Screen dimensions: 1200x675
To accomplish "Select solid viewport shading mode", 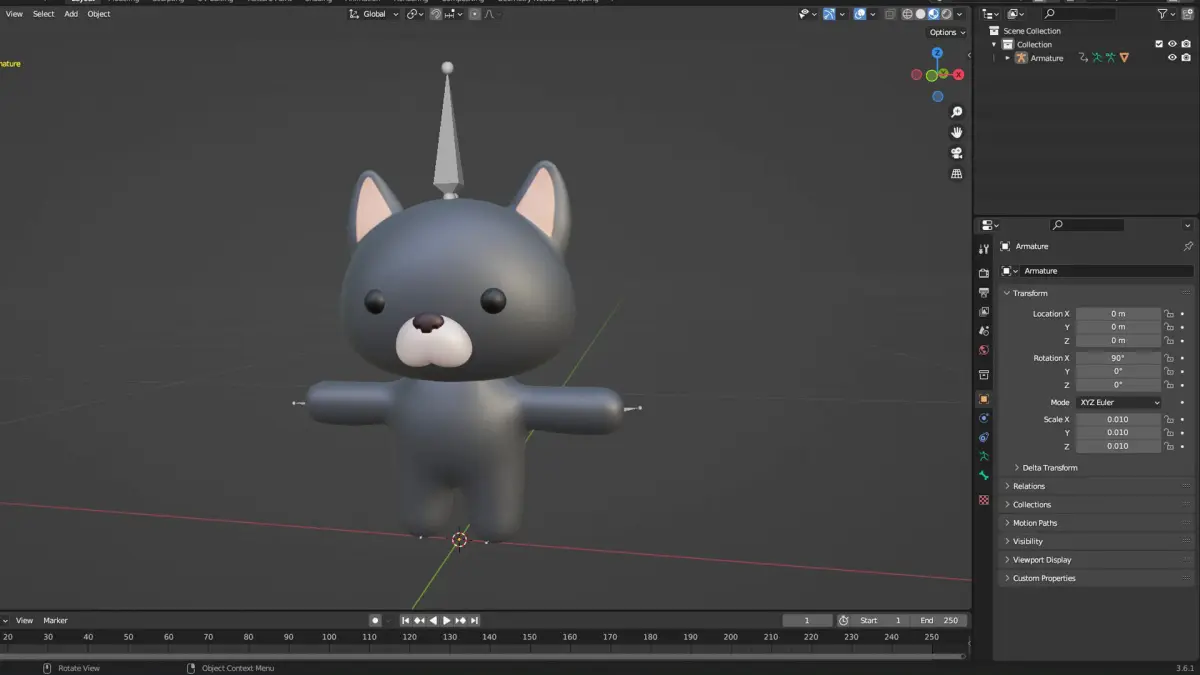I will click(x=920, y=14).
